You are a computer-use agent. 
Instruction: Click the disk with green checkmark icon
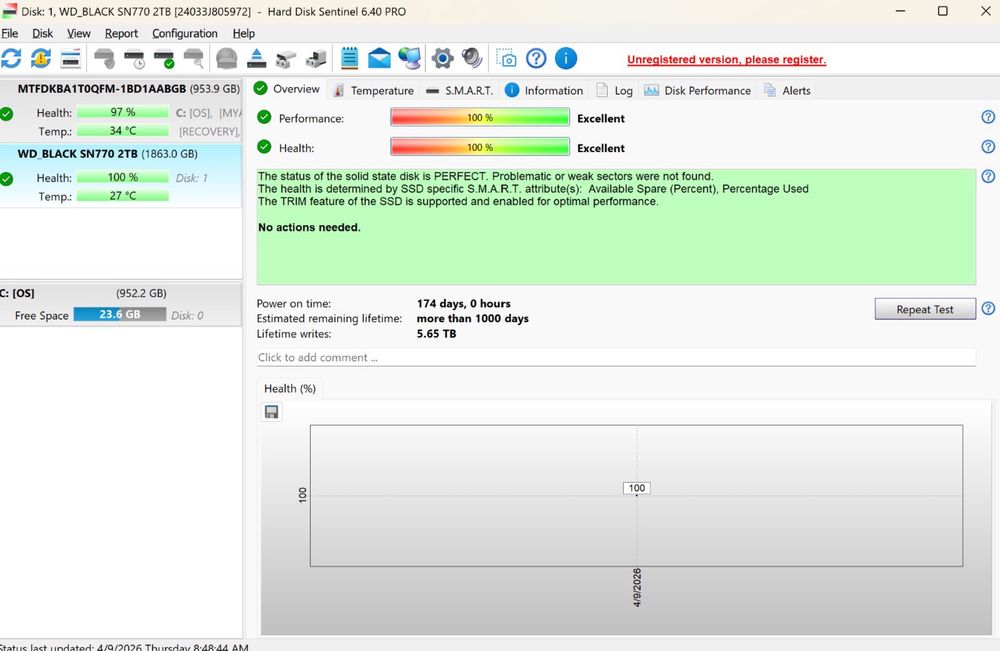[165, 59]
